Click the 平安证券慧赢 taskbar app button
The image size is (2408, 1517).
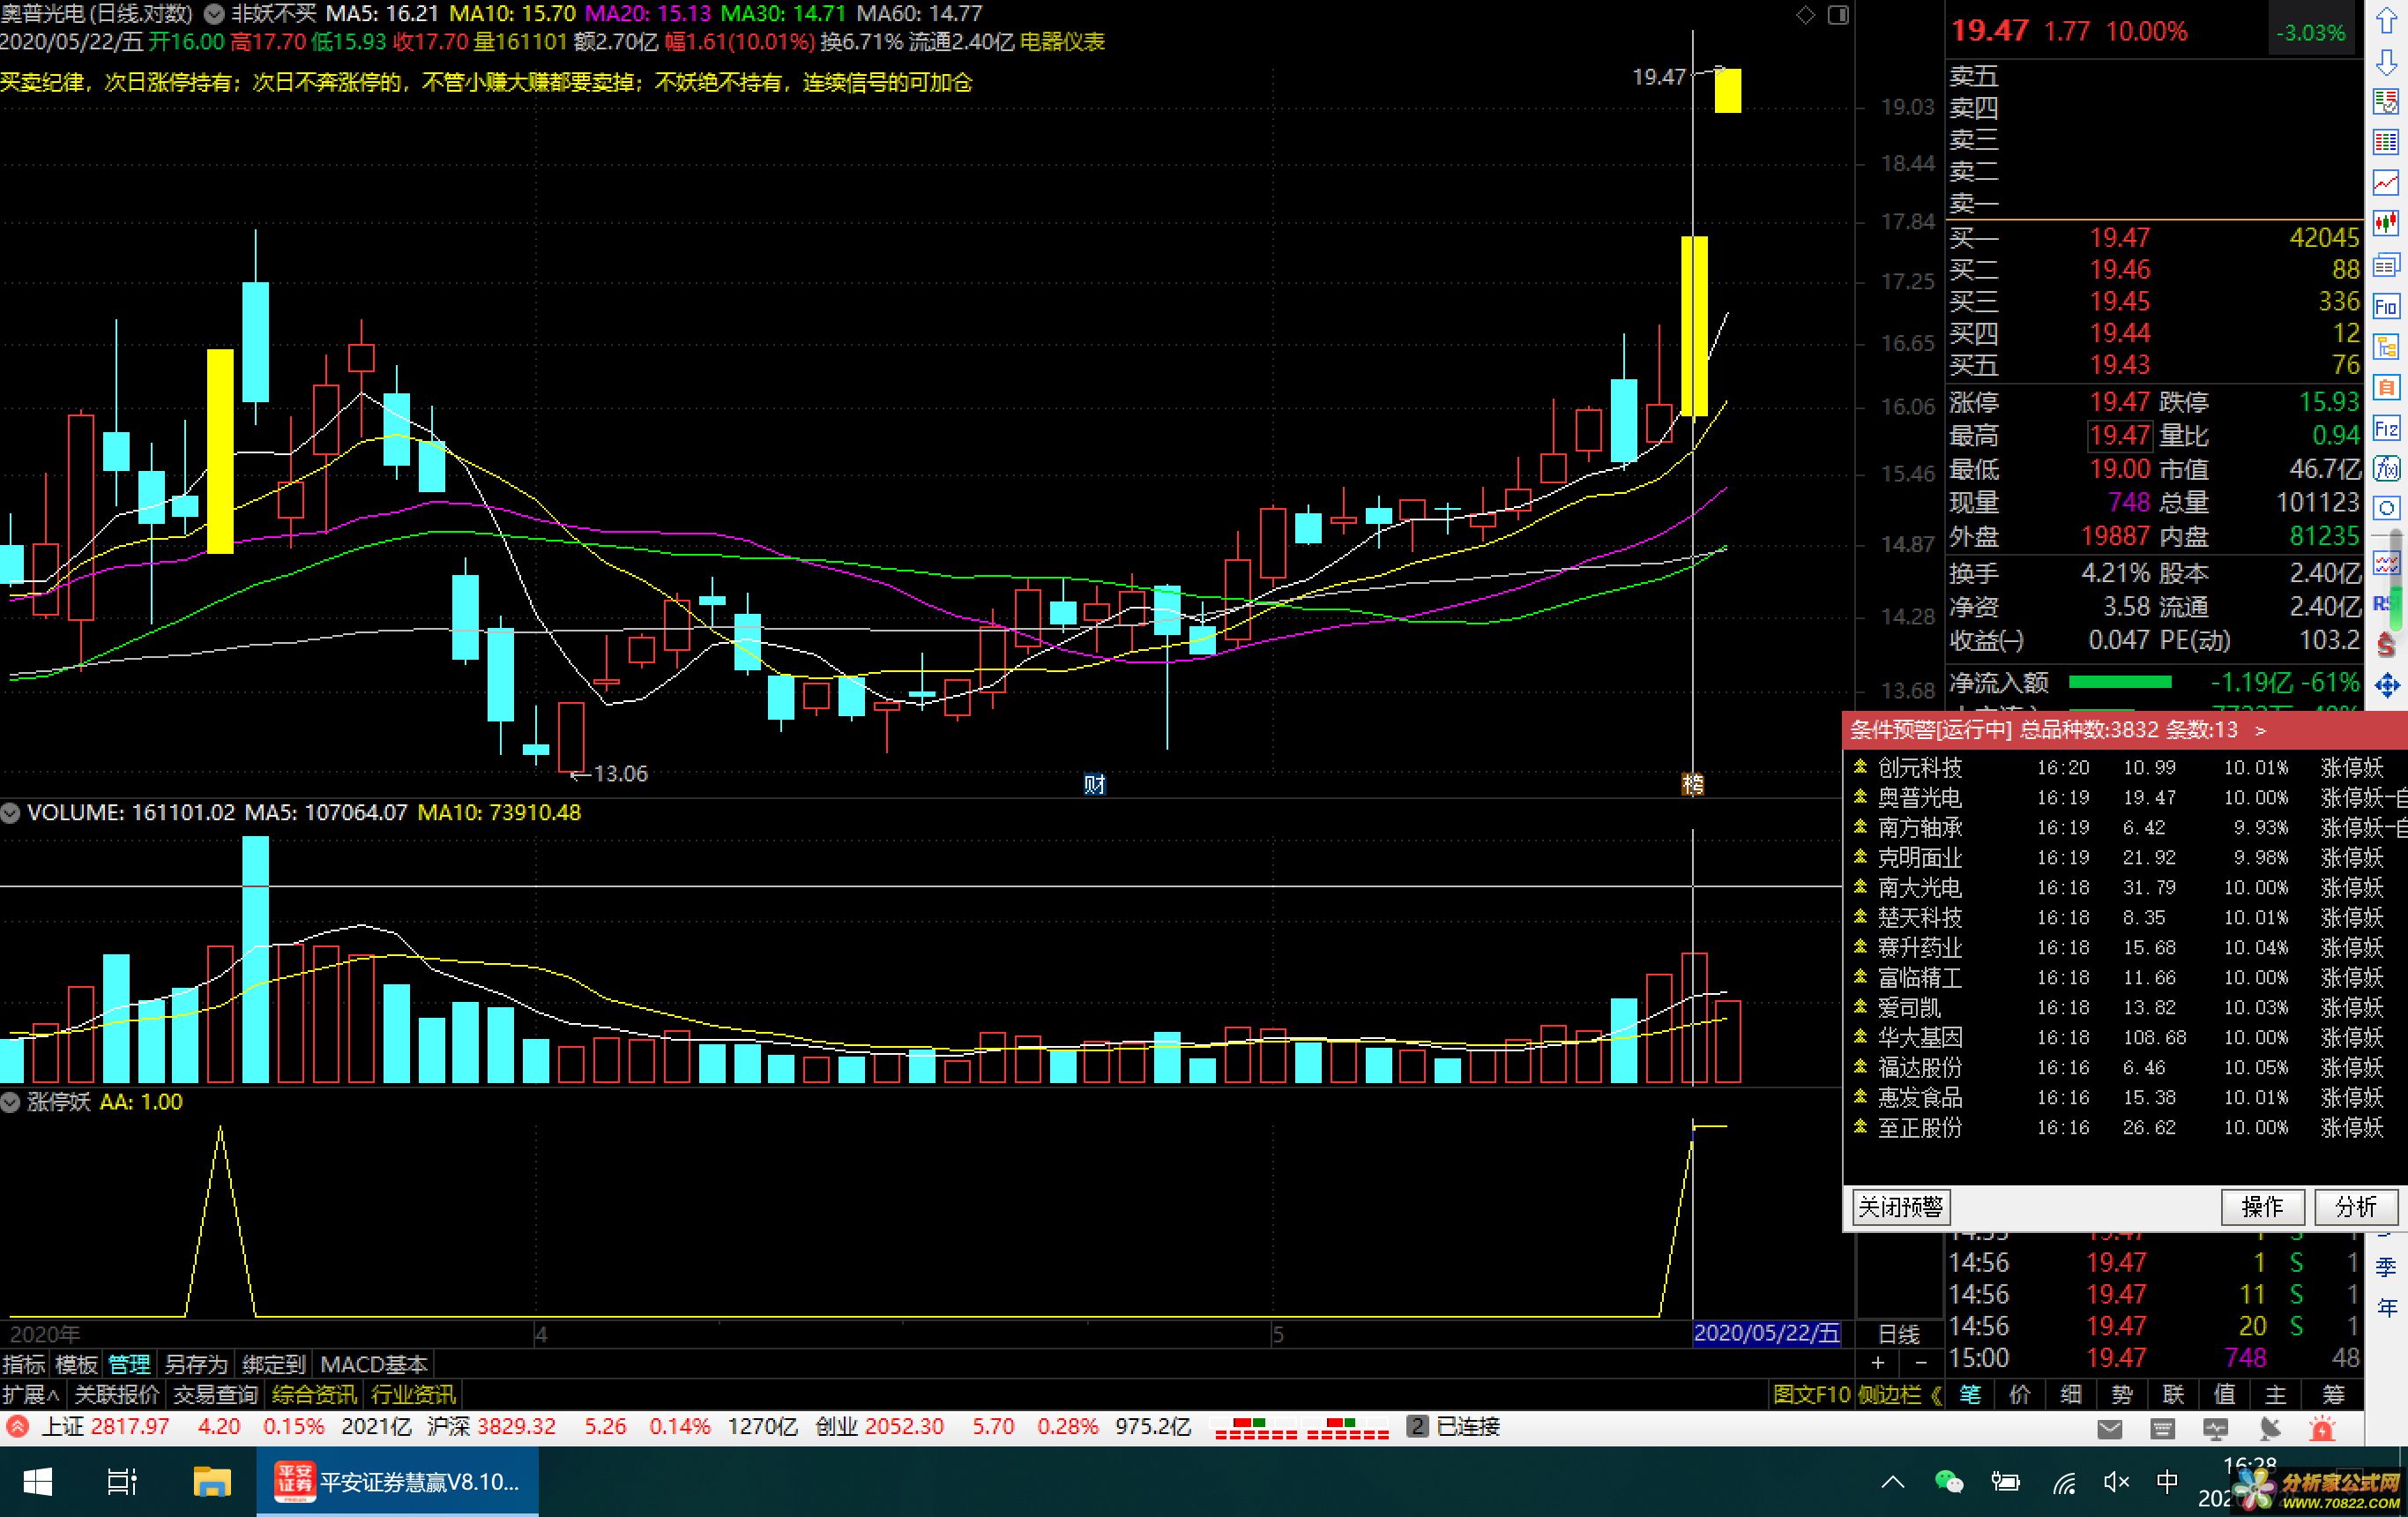398,1482
